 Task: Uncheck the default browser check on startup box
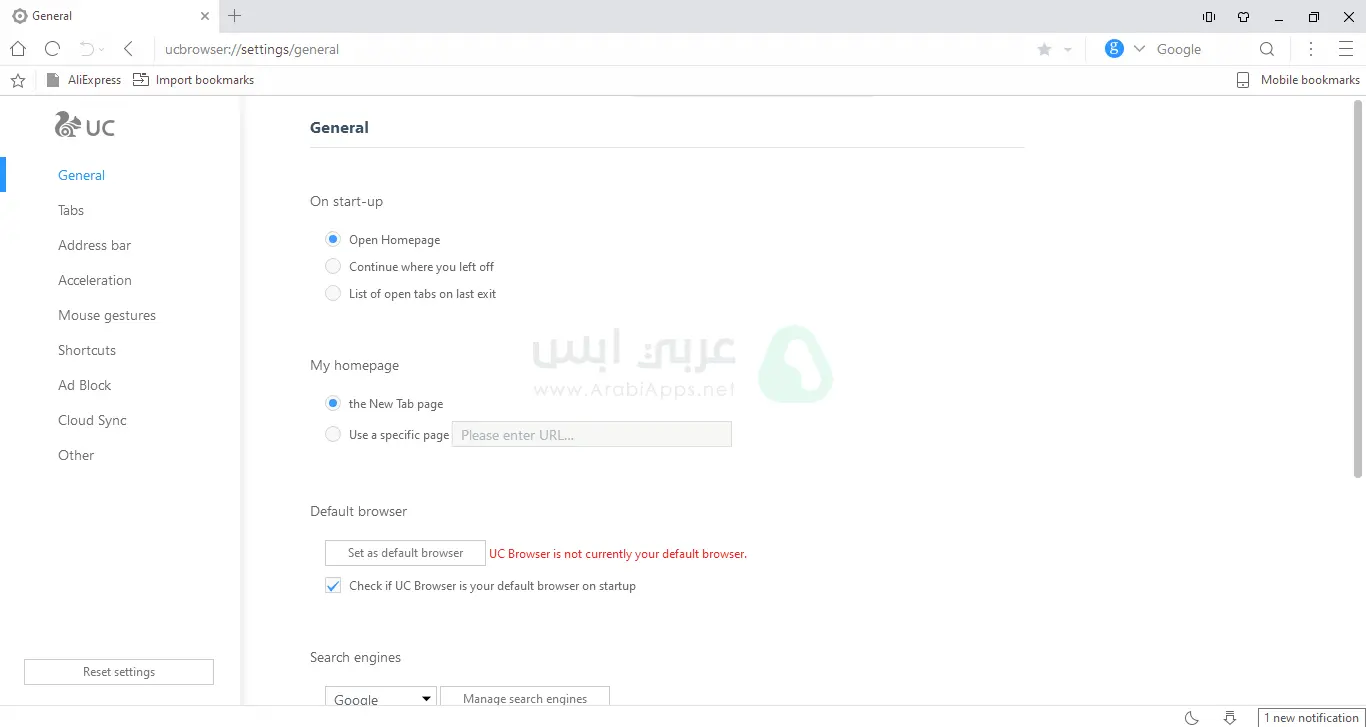coord(333,586)
